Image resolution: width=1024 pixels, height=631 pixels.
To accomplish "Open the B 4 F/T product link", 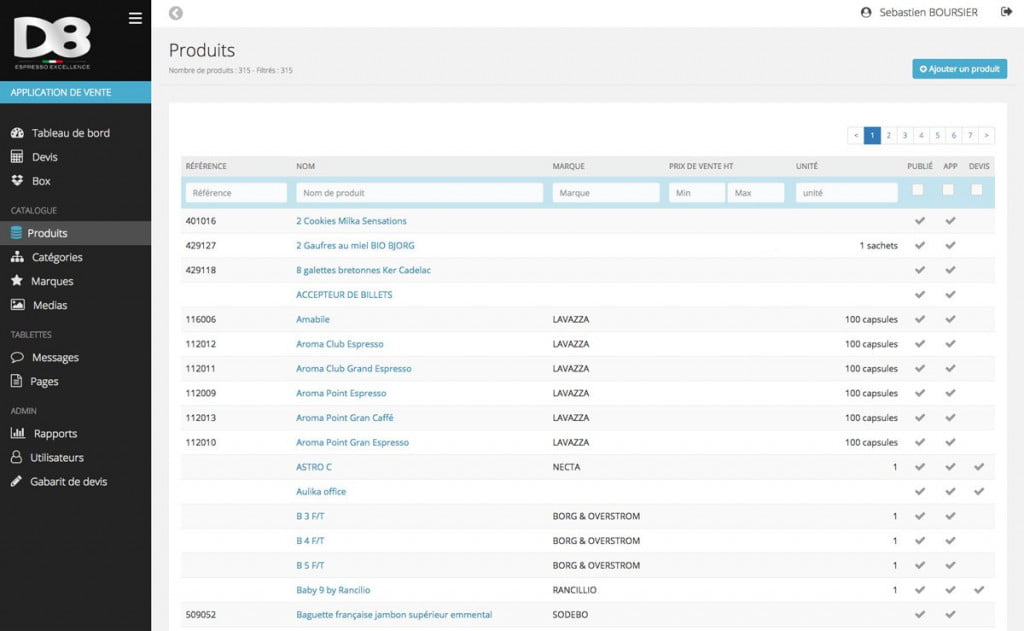I will [x=310, y=541].
